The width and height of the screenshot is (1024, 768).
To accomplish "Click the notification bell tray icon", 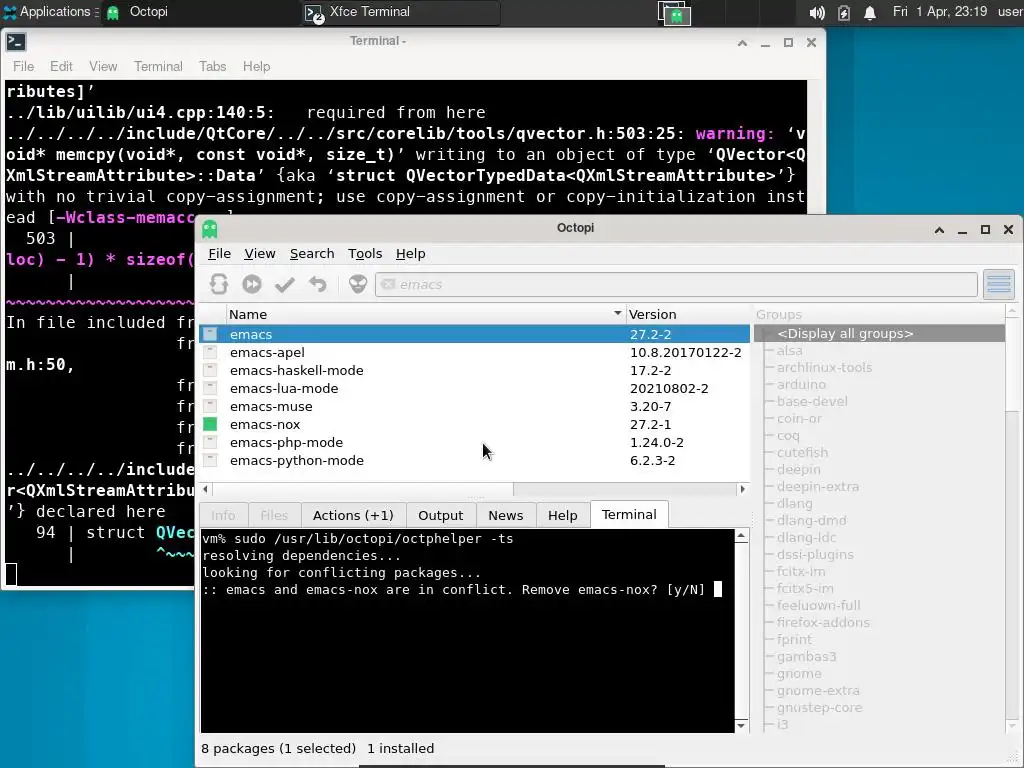I will (870, 13).
